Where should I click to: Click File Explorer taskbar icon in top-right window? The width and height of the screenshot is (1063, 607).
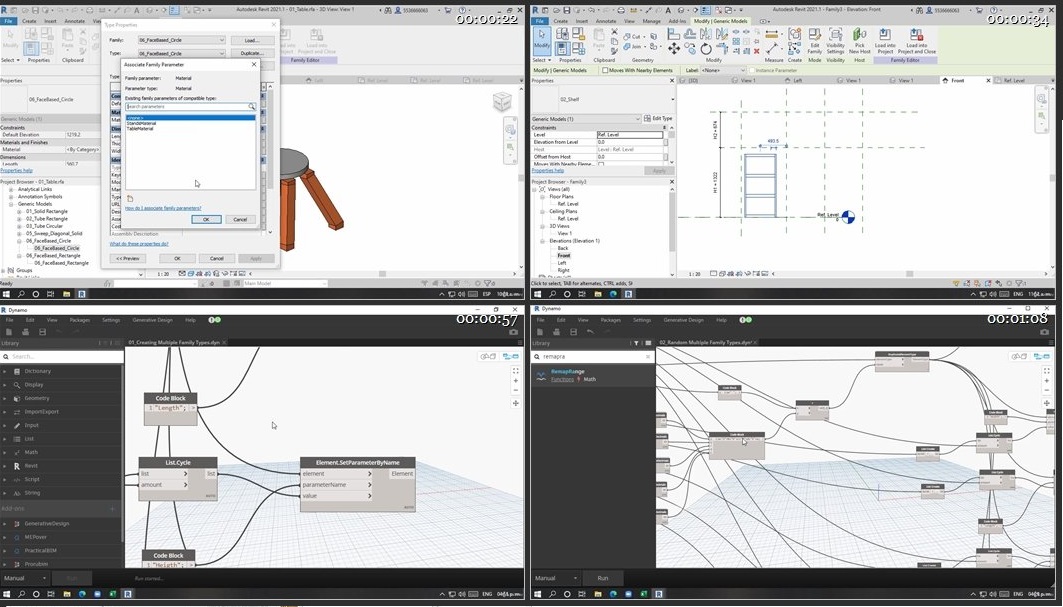tap(598, 294)
